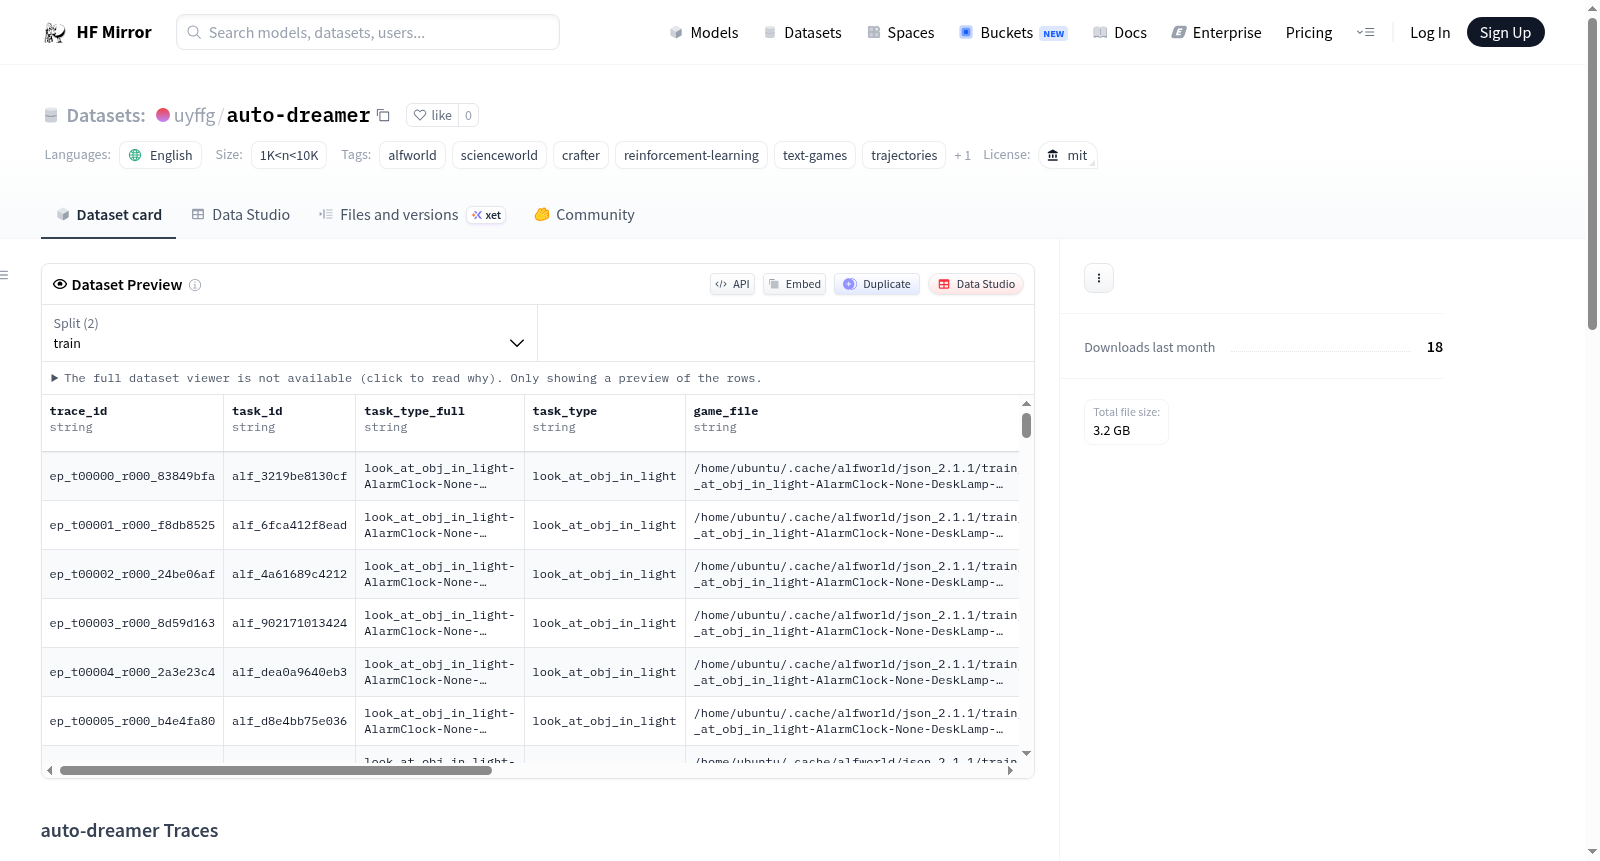This screenshot has height=861, width=1600.
Task: Expand the +1 hidden tags
Action: (x=962, y=155)
